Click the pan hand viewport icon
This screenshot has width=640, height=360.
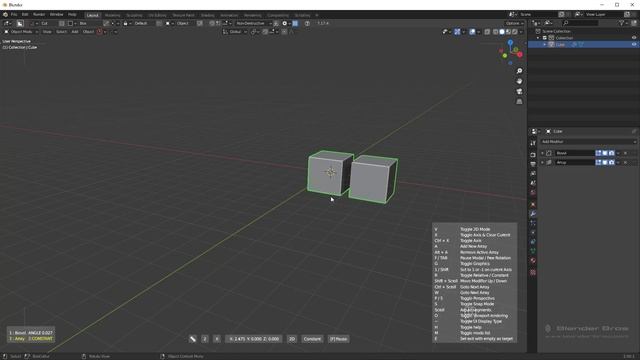[519, 81]
